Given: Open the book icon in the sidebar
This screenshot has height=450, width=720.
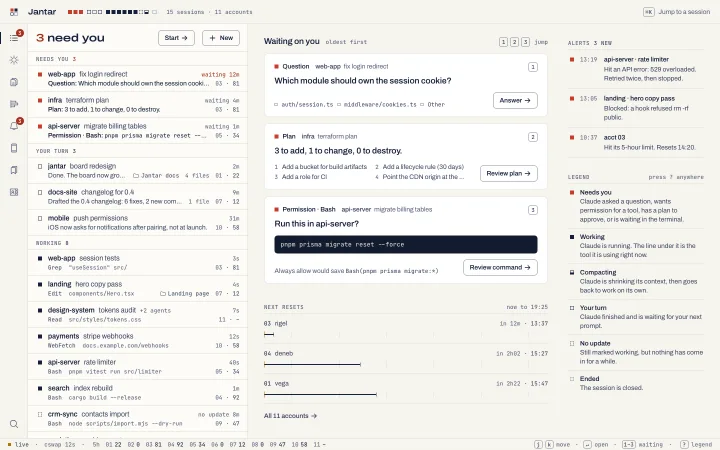Looking at the screenshot, I should coord(14,170).
